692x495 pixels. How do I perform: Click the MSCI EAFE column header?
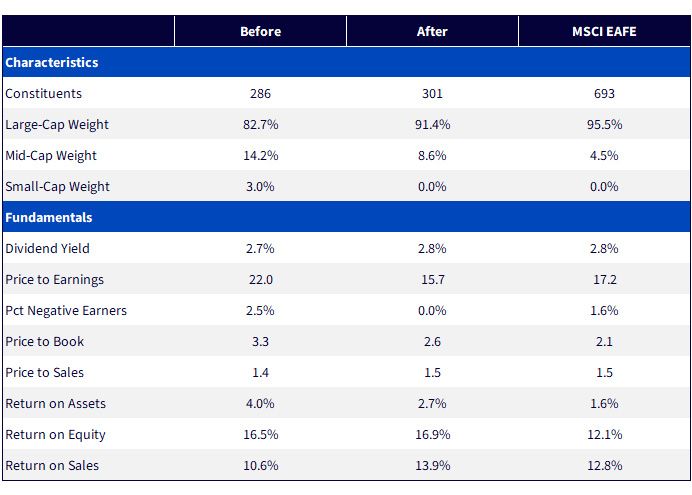coord(604,31)
